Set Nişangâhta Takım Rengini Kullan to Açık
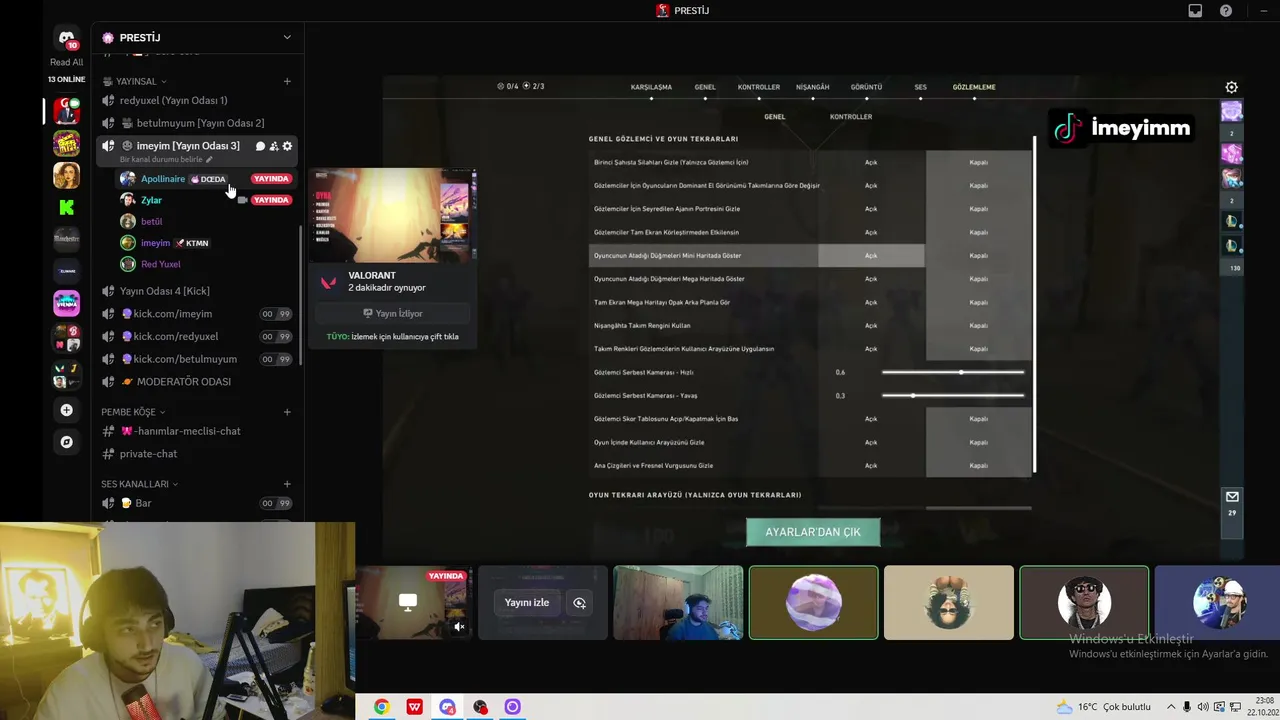 click(871, 325)
